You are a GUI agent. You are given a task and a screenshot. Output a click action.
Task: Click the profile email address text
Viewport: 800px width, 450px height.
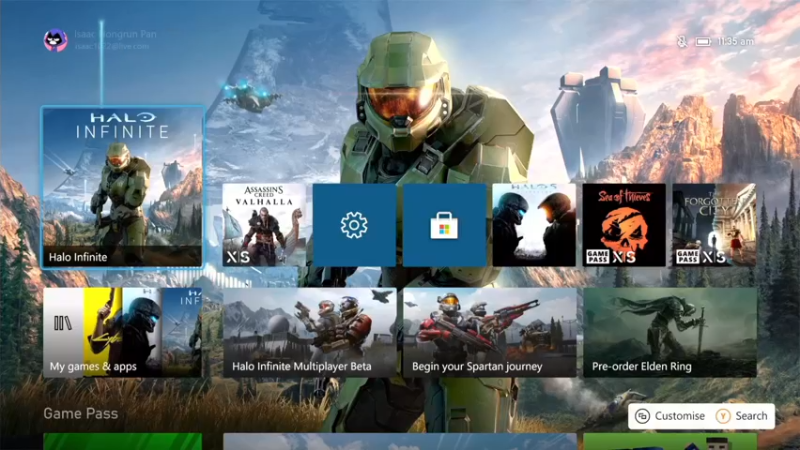[x=112, y=46]
